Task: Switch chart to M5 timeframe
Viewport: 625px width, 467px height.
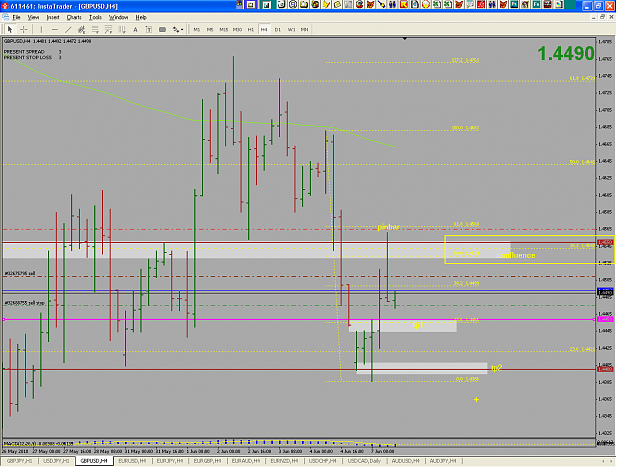Action: (210, 29)
